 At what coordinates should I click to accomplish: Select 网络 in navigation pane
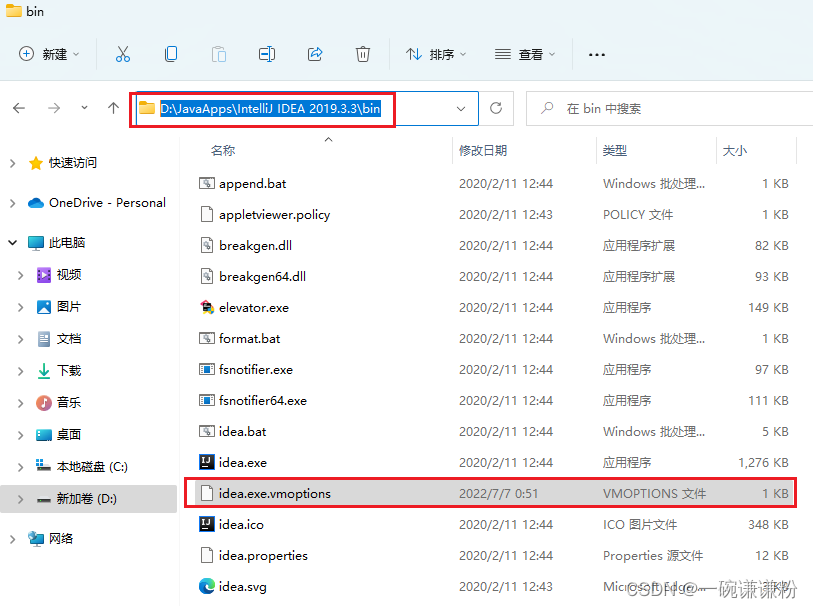61,539
